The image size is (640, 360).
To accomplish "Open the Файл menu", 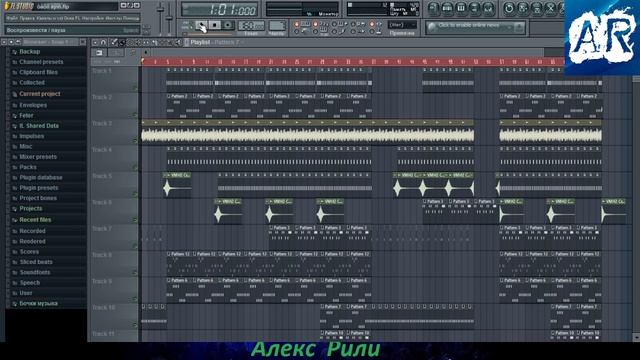I will (12, 18).
